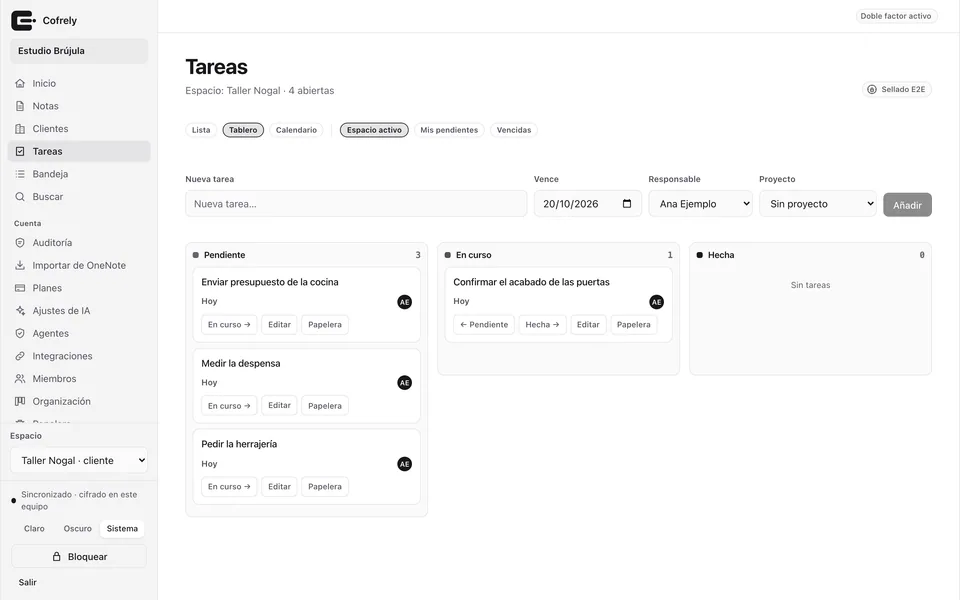Open the Proyecto dropdown Sin proyecto
960x600 pixels.
(818, 204)
